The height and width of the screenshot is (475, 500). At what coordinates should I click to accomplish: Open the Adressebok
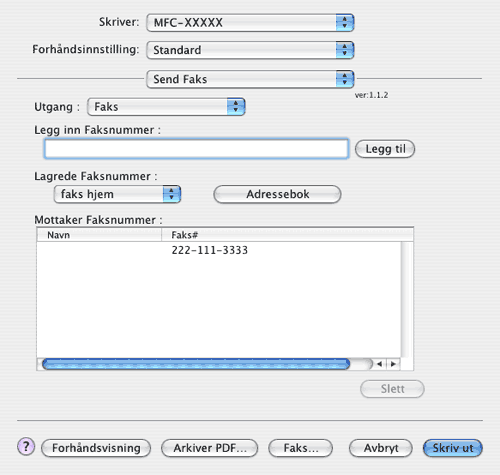pyautogui.click(x=277, y=194)
